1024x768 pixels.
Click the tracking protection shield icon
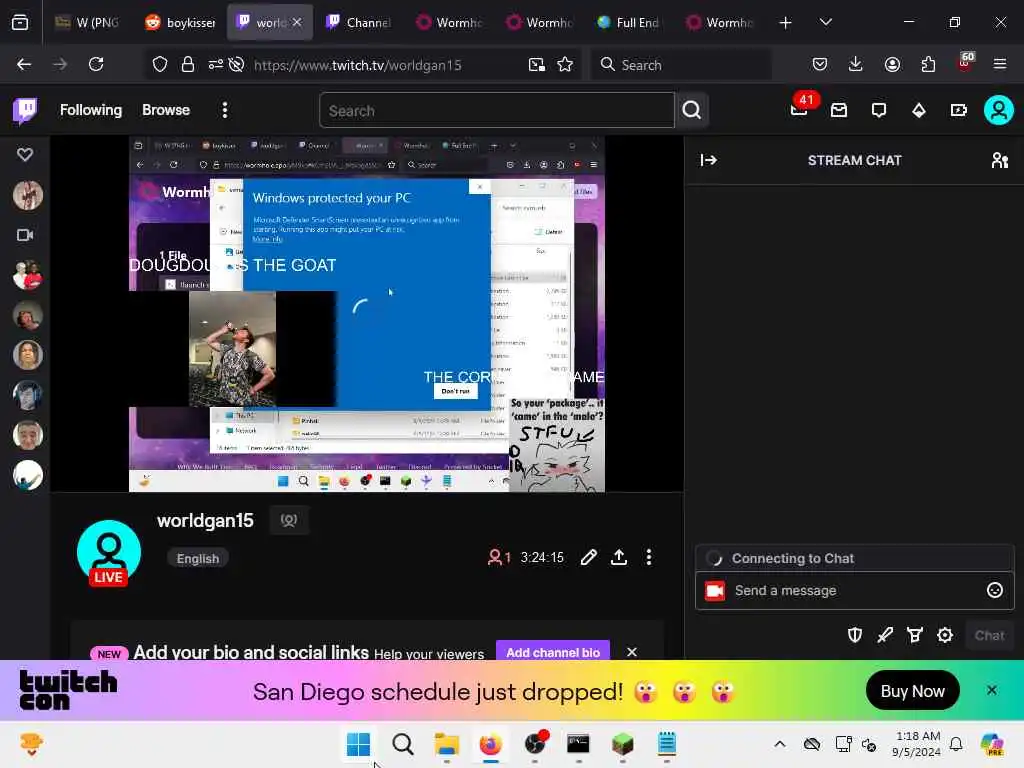click(x=160, y=64)
